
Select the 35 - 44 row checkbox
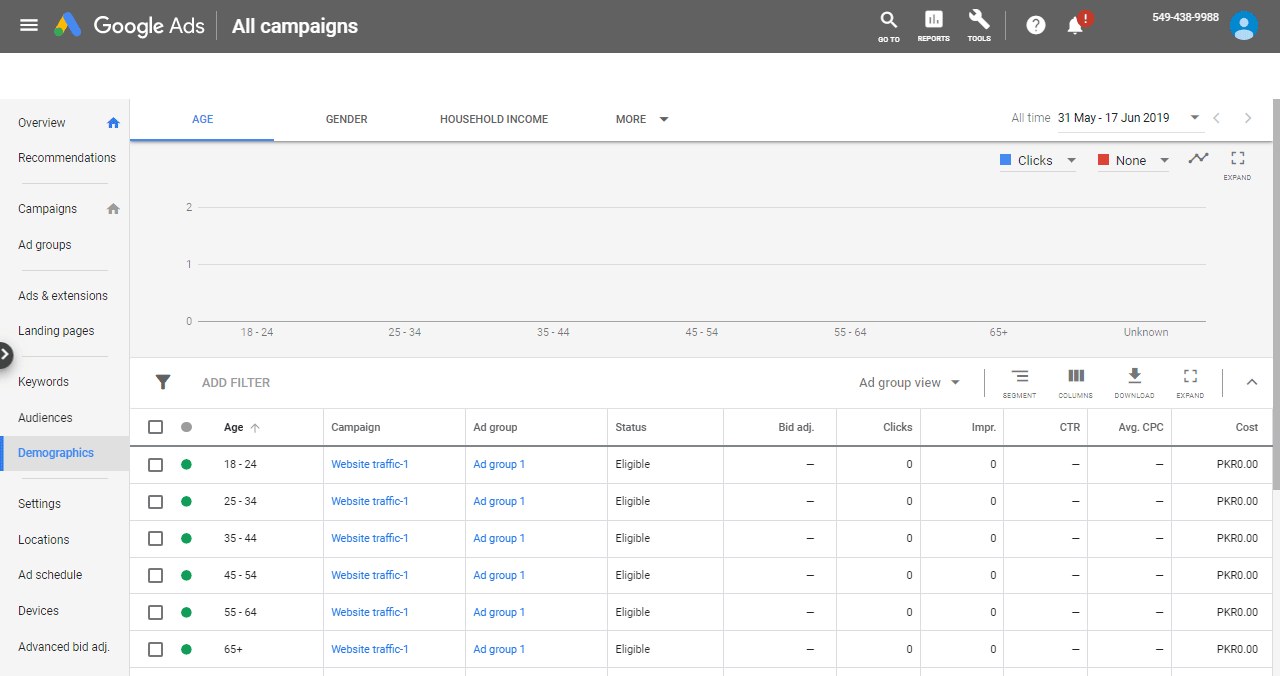155,538
